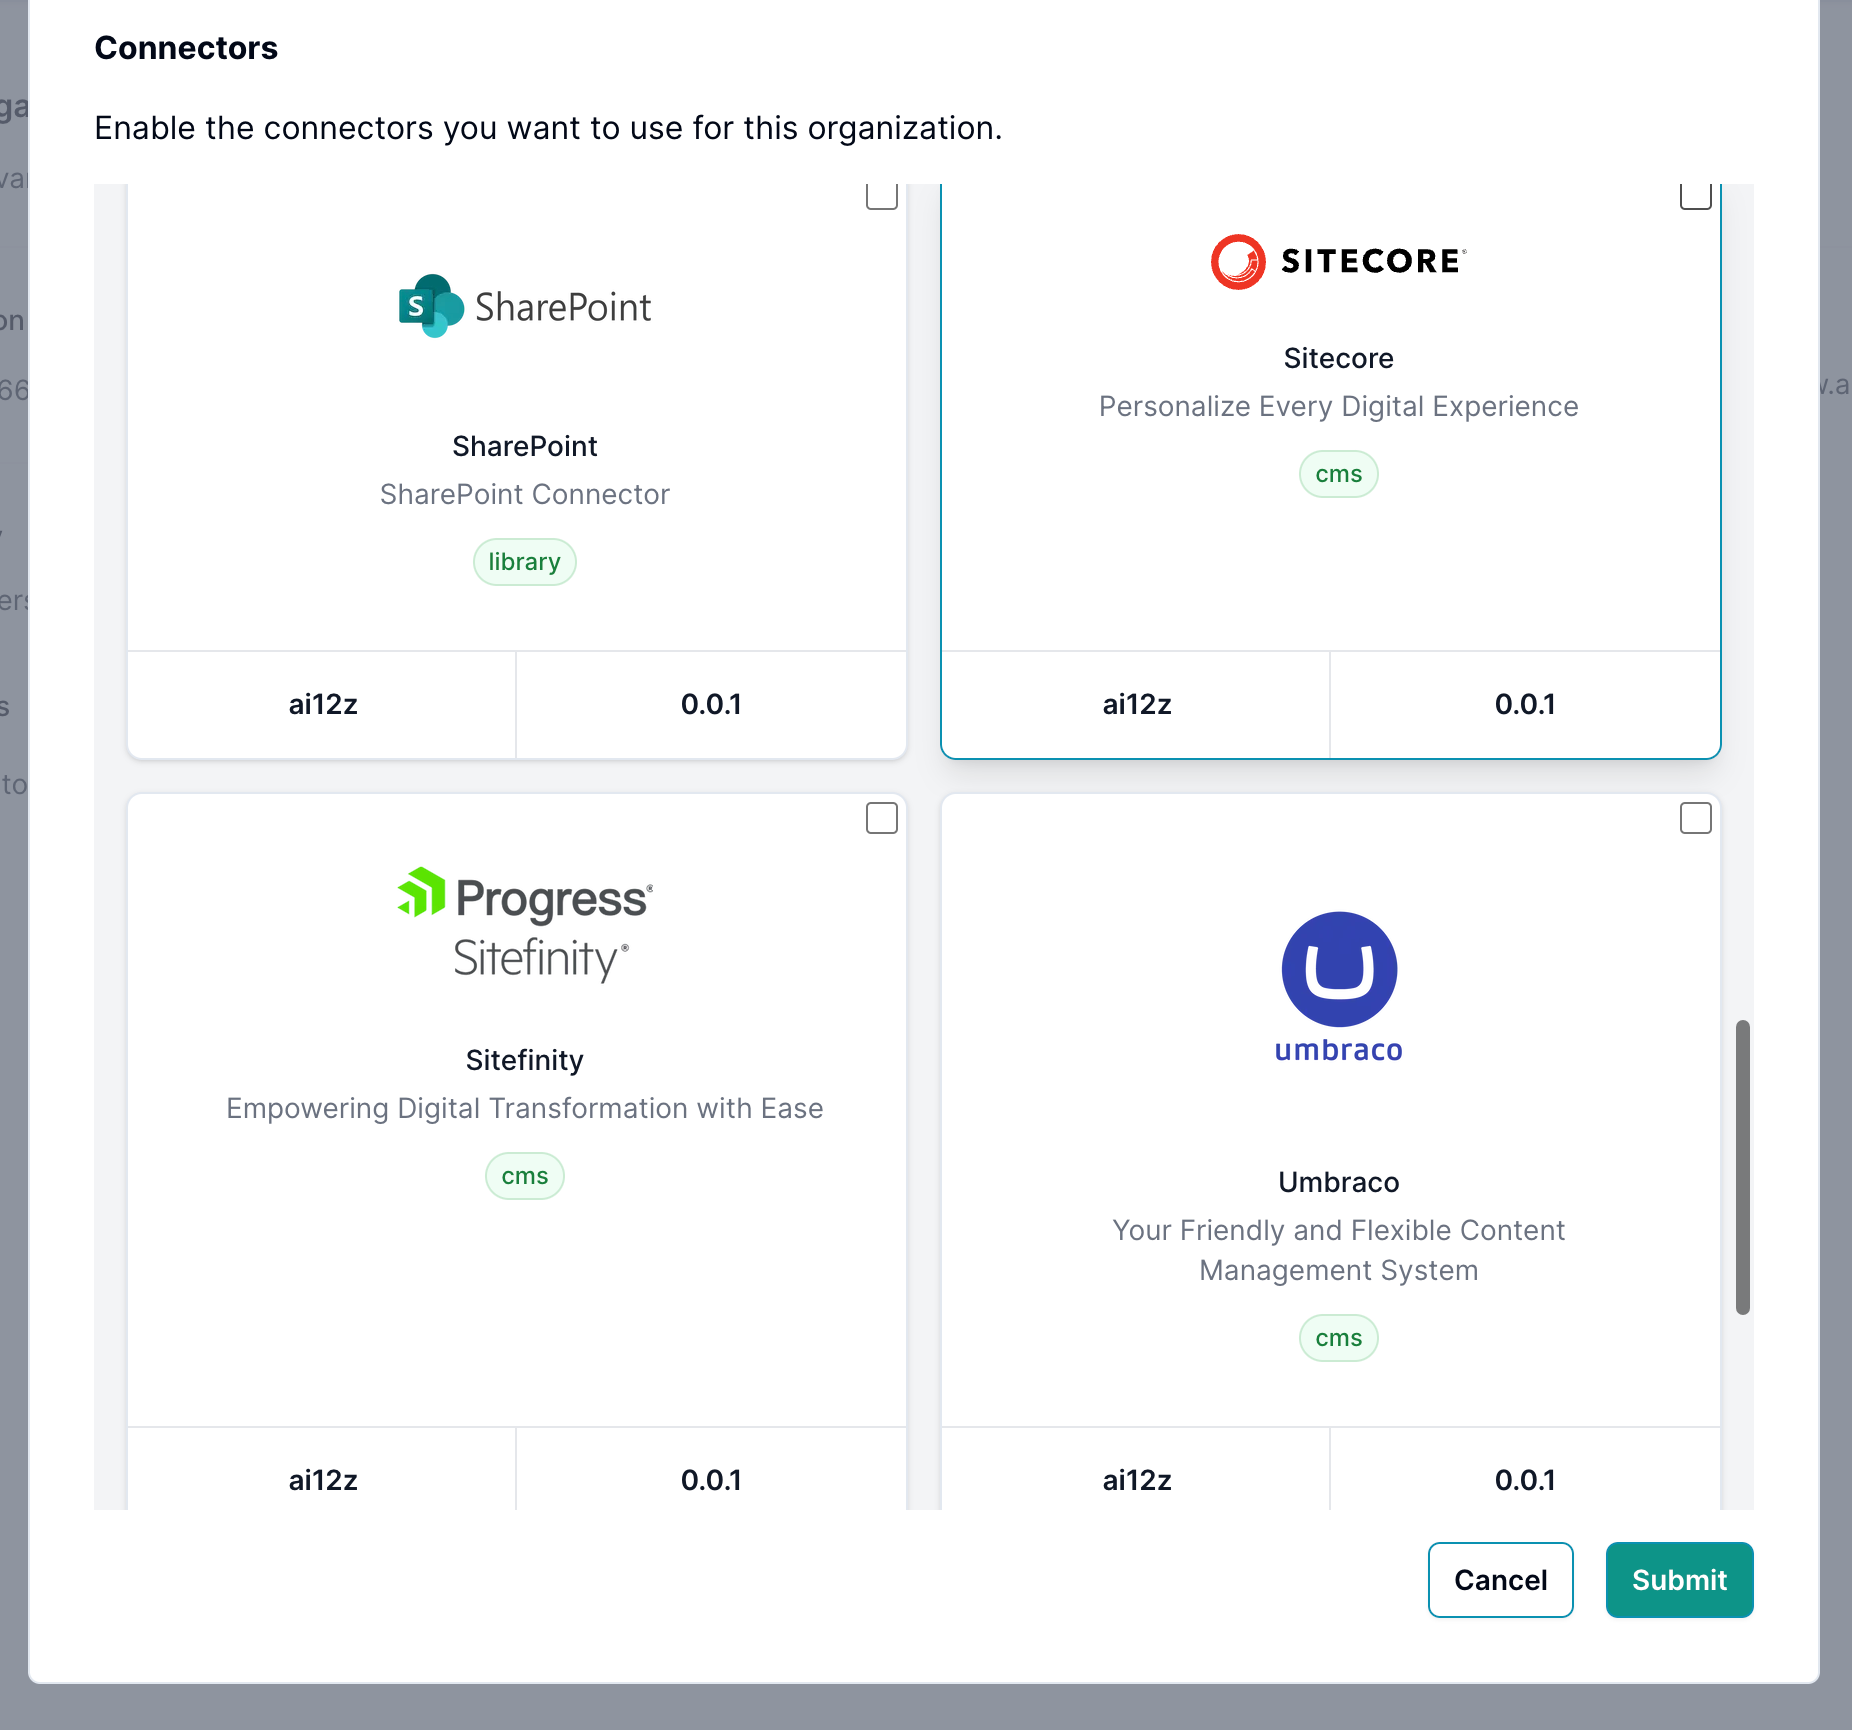Select the Sitefinity card title
1852x1730 pixels.
click(524, 1060)
